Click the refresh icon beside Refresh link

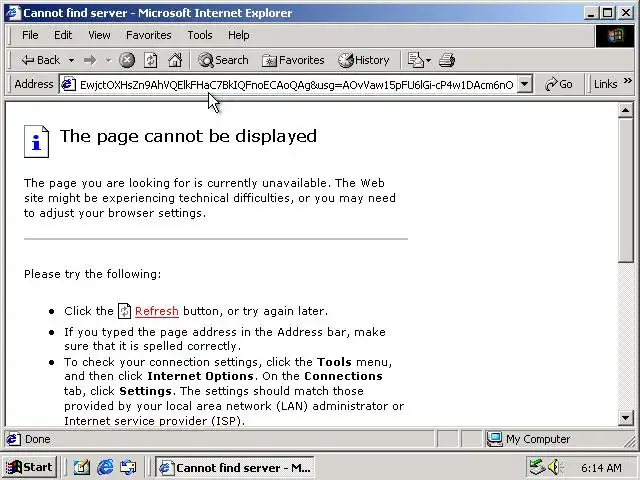pos(124,311)
